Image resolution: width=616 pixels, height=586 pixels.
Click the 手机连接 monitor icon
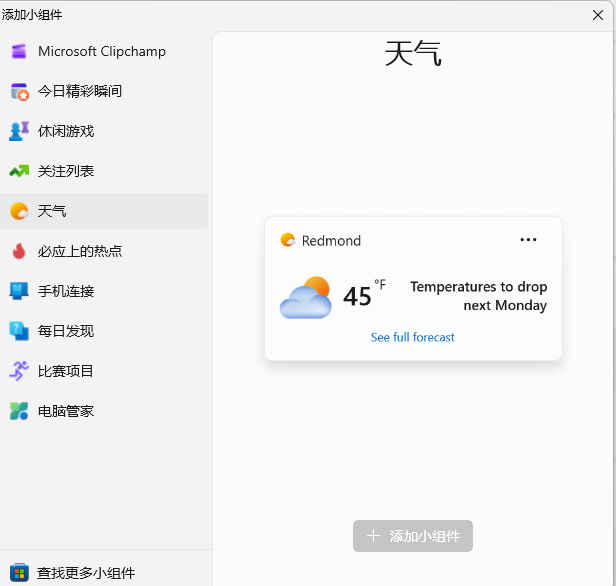pyautogui.click(x=19, y=291)
